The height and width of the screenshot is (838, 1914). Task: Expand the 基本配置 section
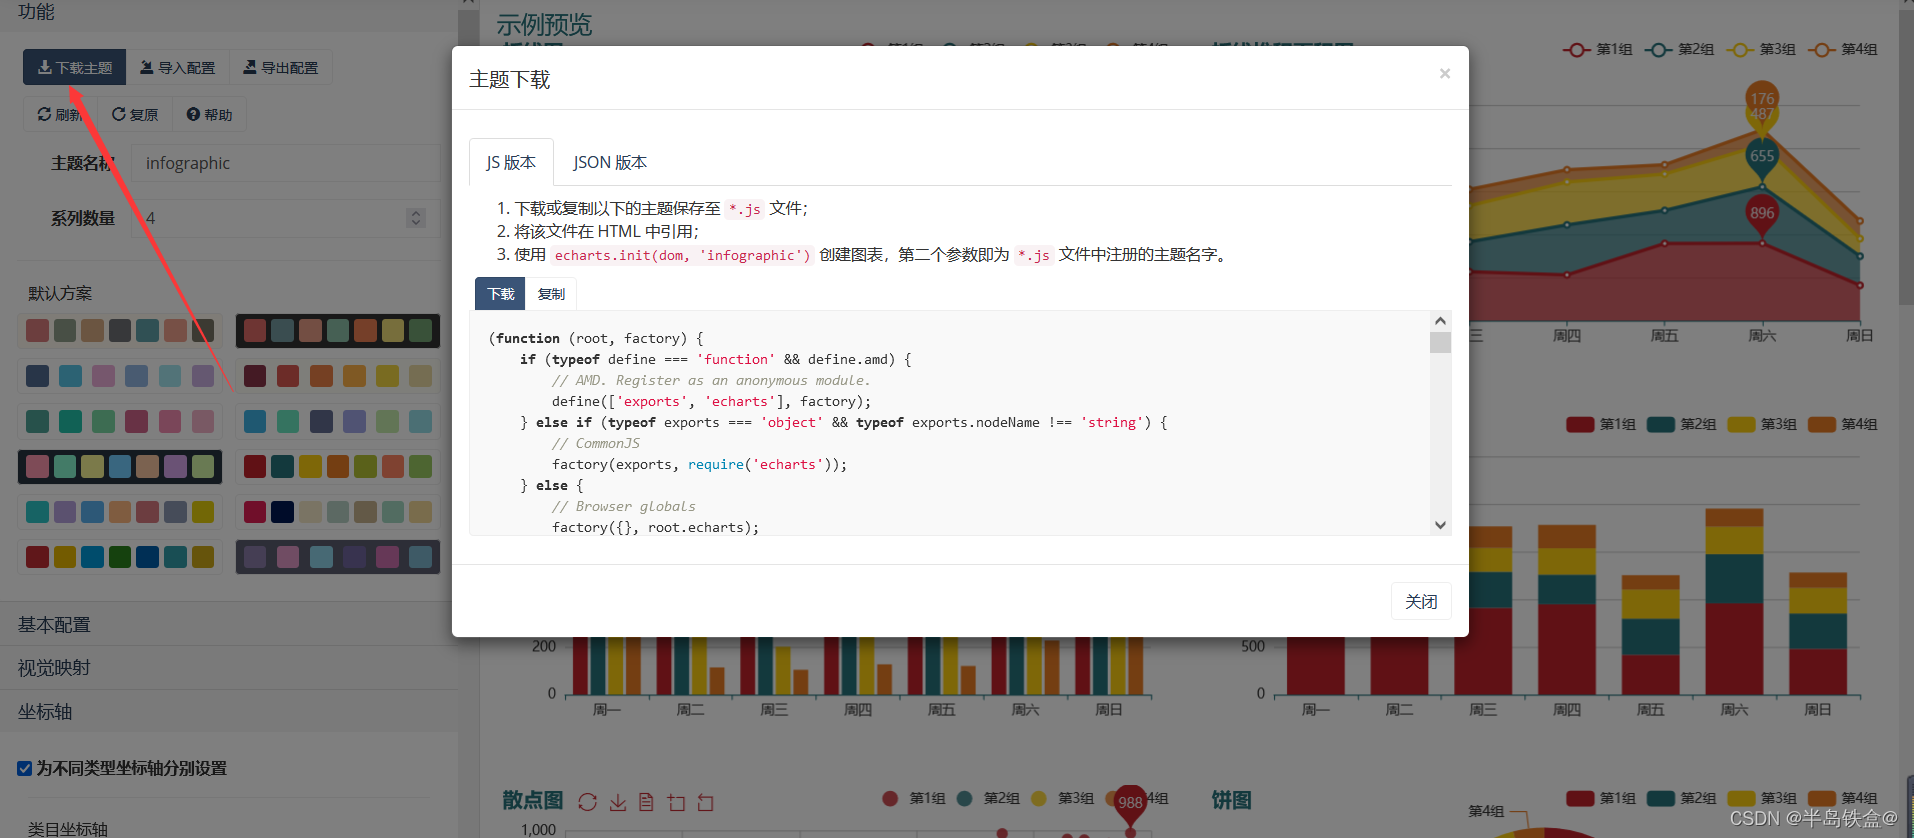click(x=229, y=624)
